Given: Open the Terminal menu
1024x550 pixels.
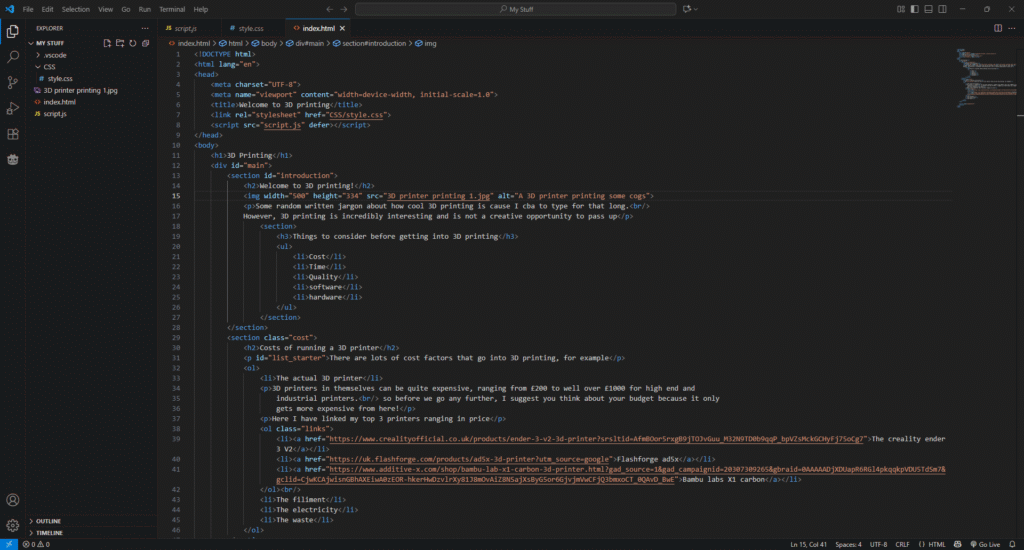Looking at the screenshot, I should click(172, 9).
